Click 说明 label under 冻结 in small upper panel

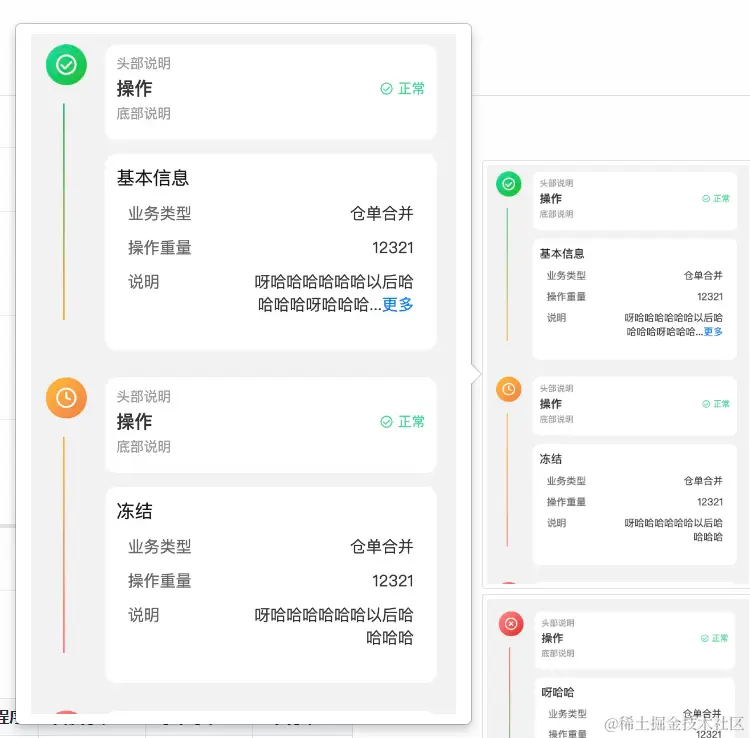pos(556,523)
